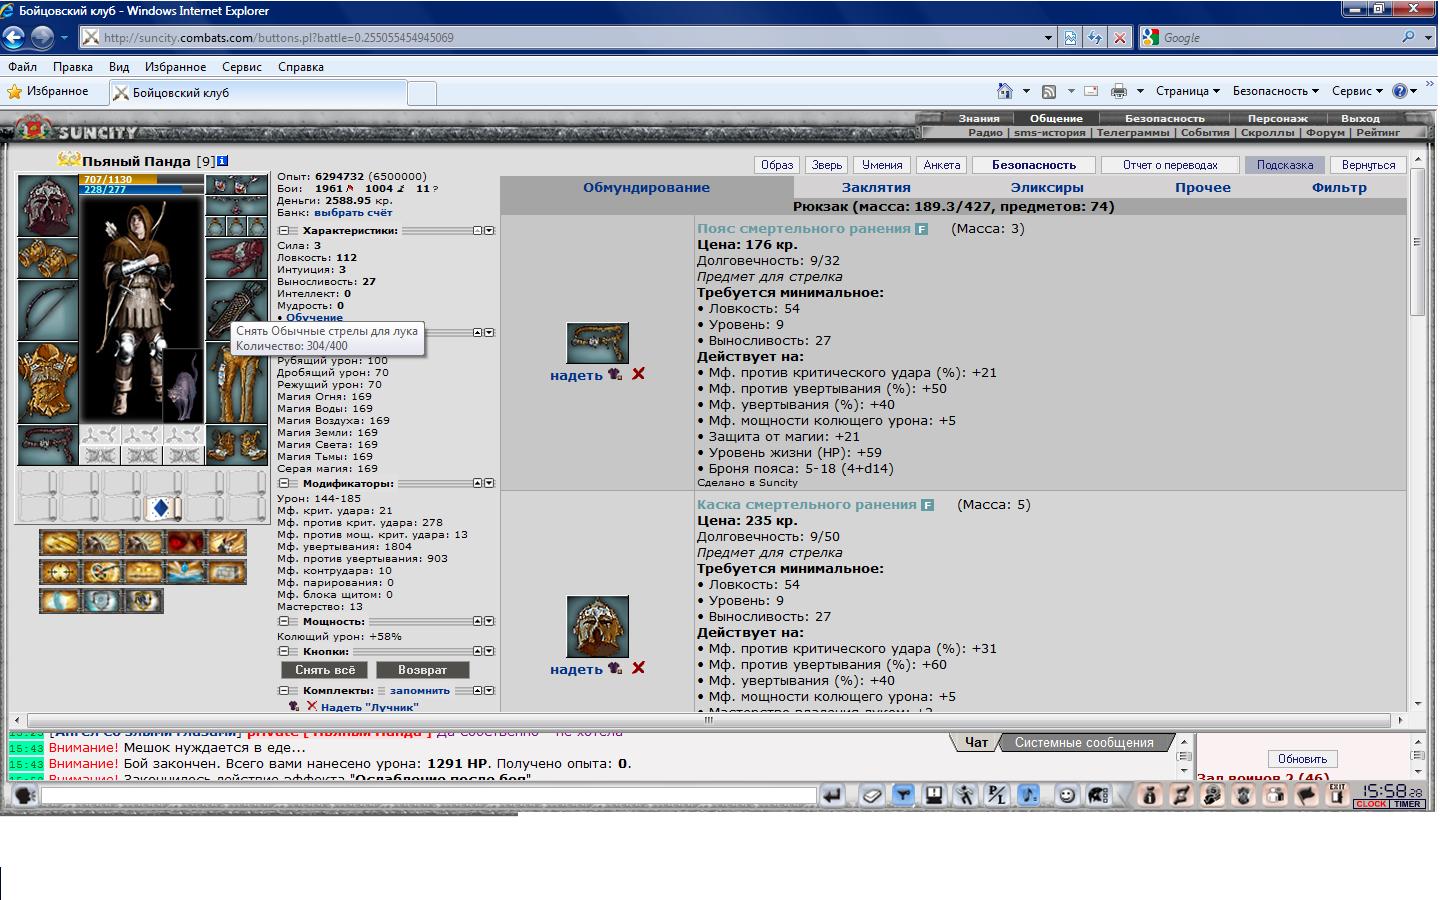Switch to the Заклятия tab
Screen dimensions: 1440x900
pos(876,187)
